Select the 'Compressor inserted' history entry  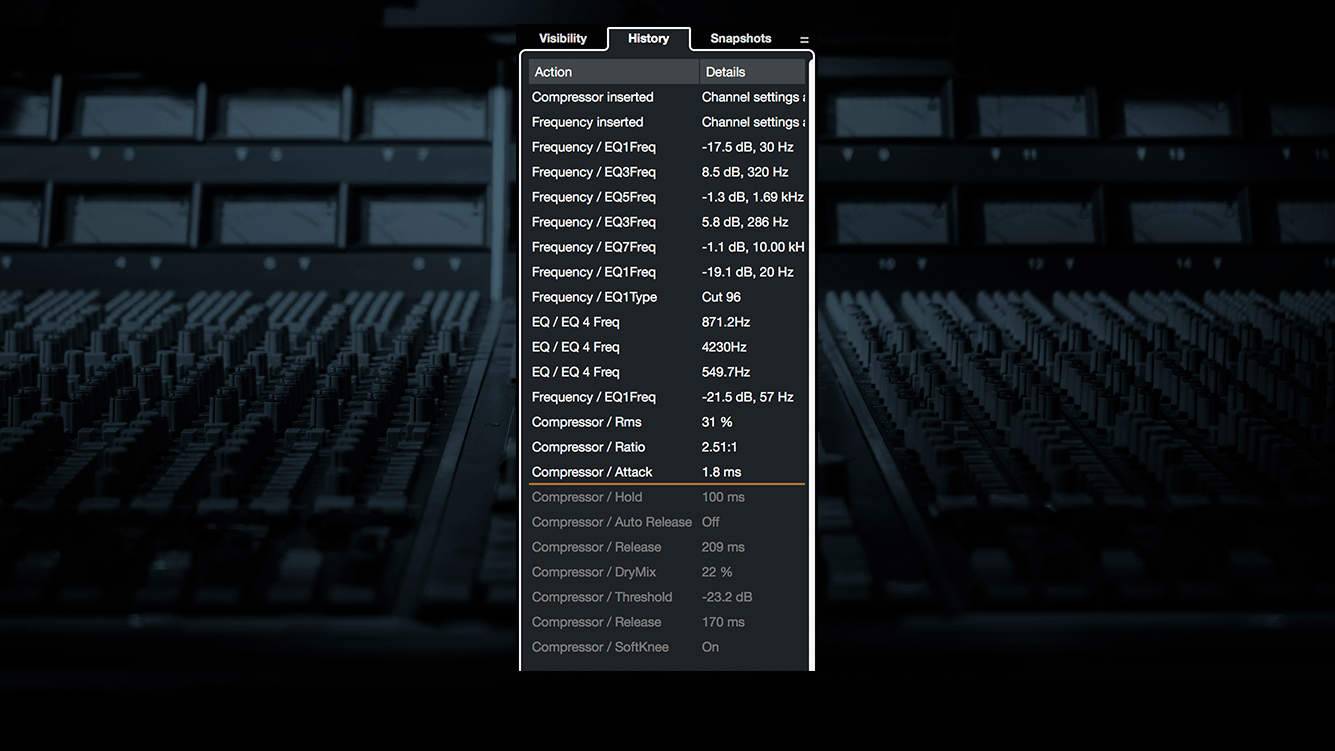coord(667,97)
